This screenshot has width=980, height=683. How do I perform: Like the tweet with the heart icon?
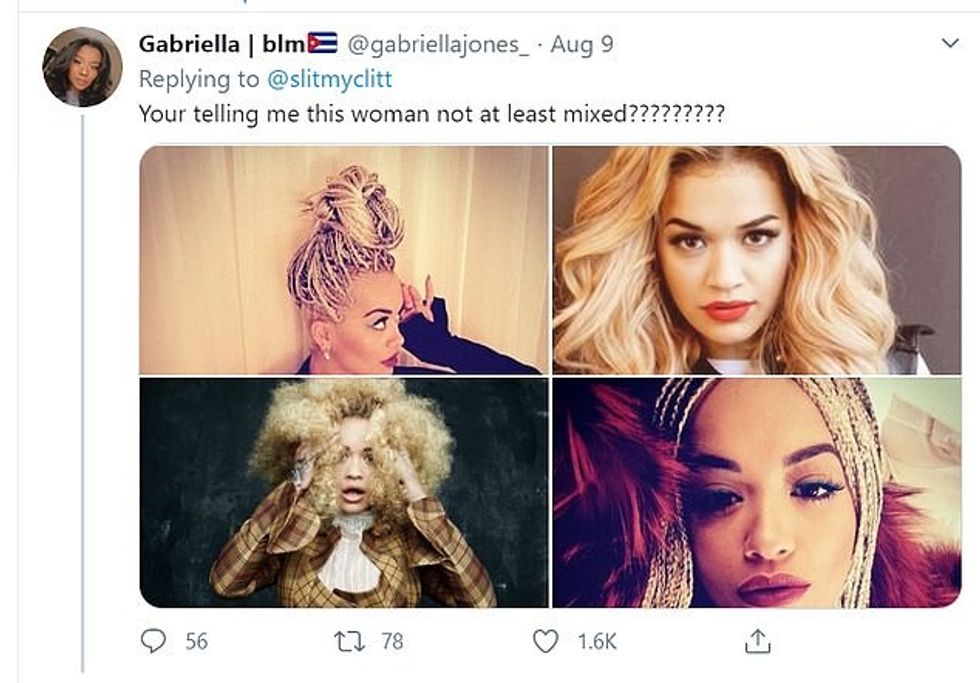pyautogui.click(x=545, y=641)
